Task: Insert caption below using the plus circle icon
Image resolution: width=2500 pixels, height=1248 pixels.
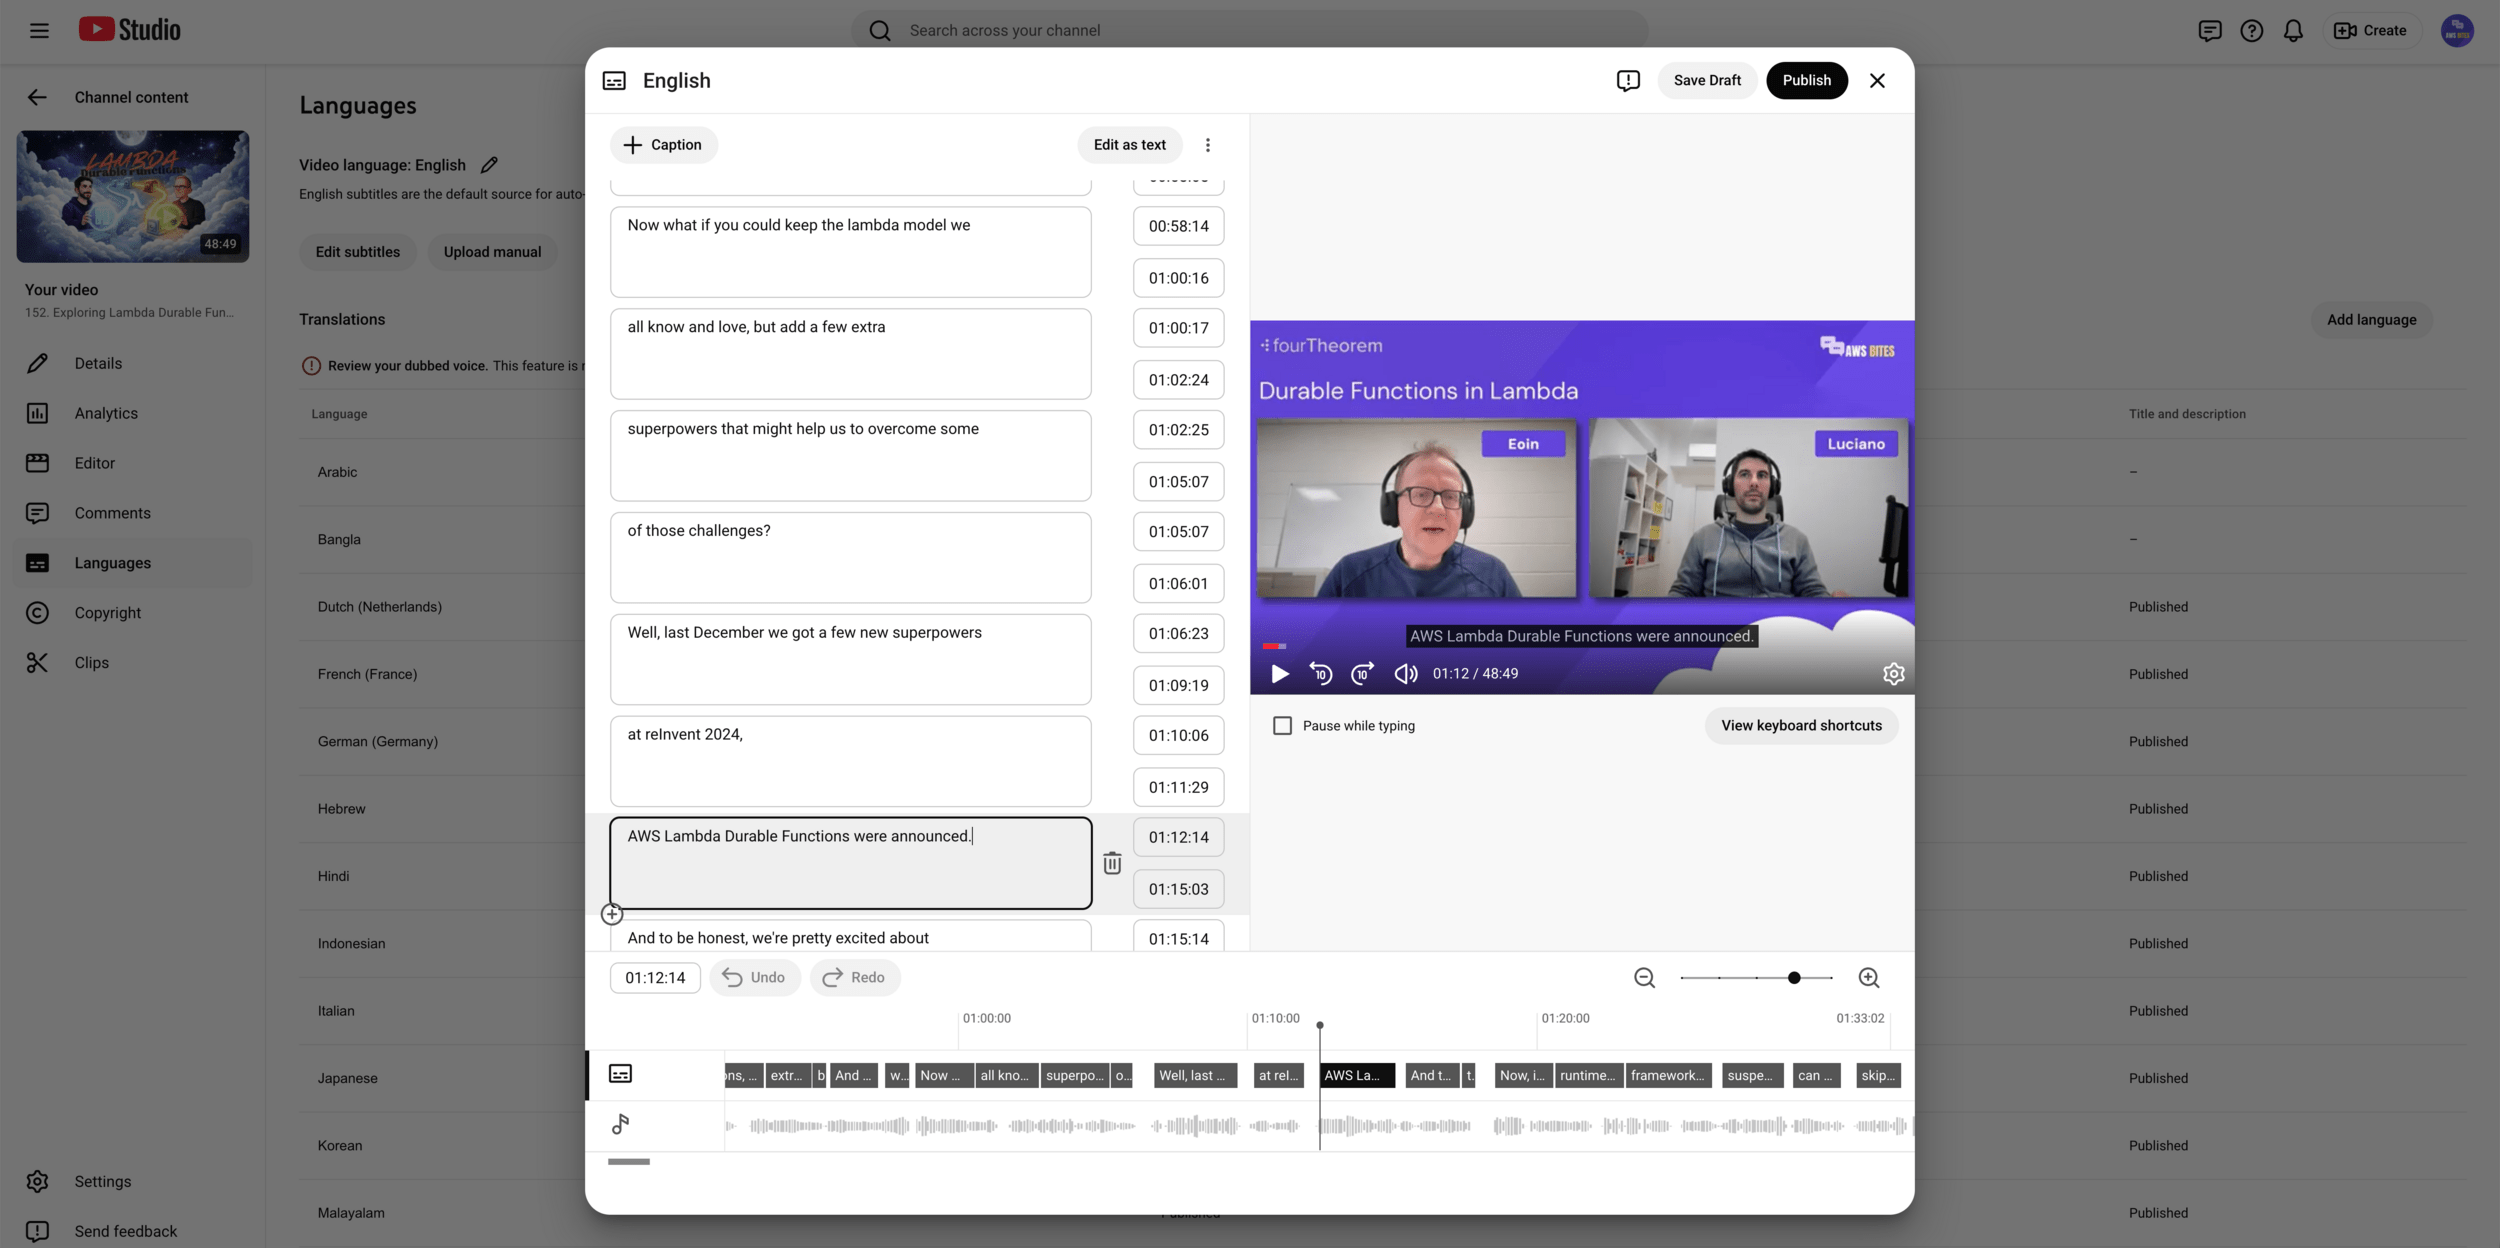Action: (x=612, y=914)
